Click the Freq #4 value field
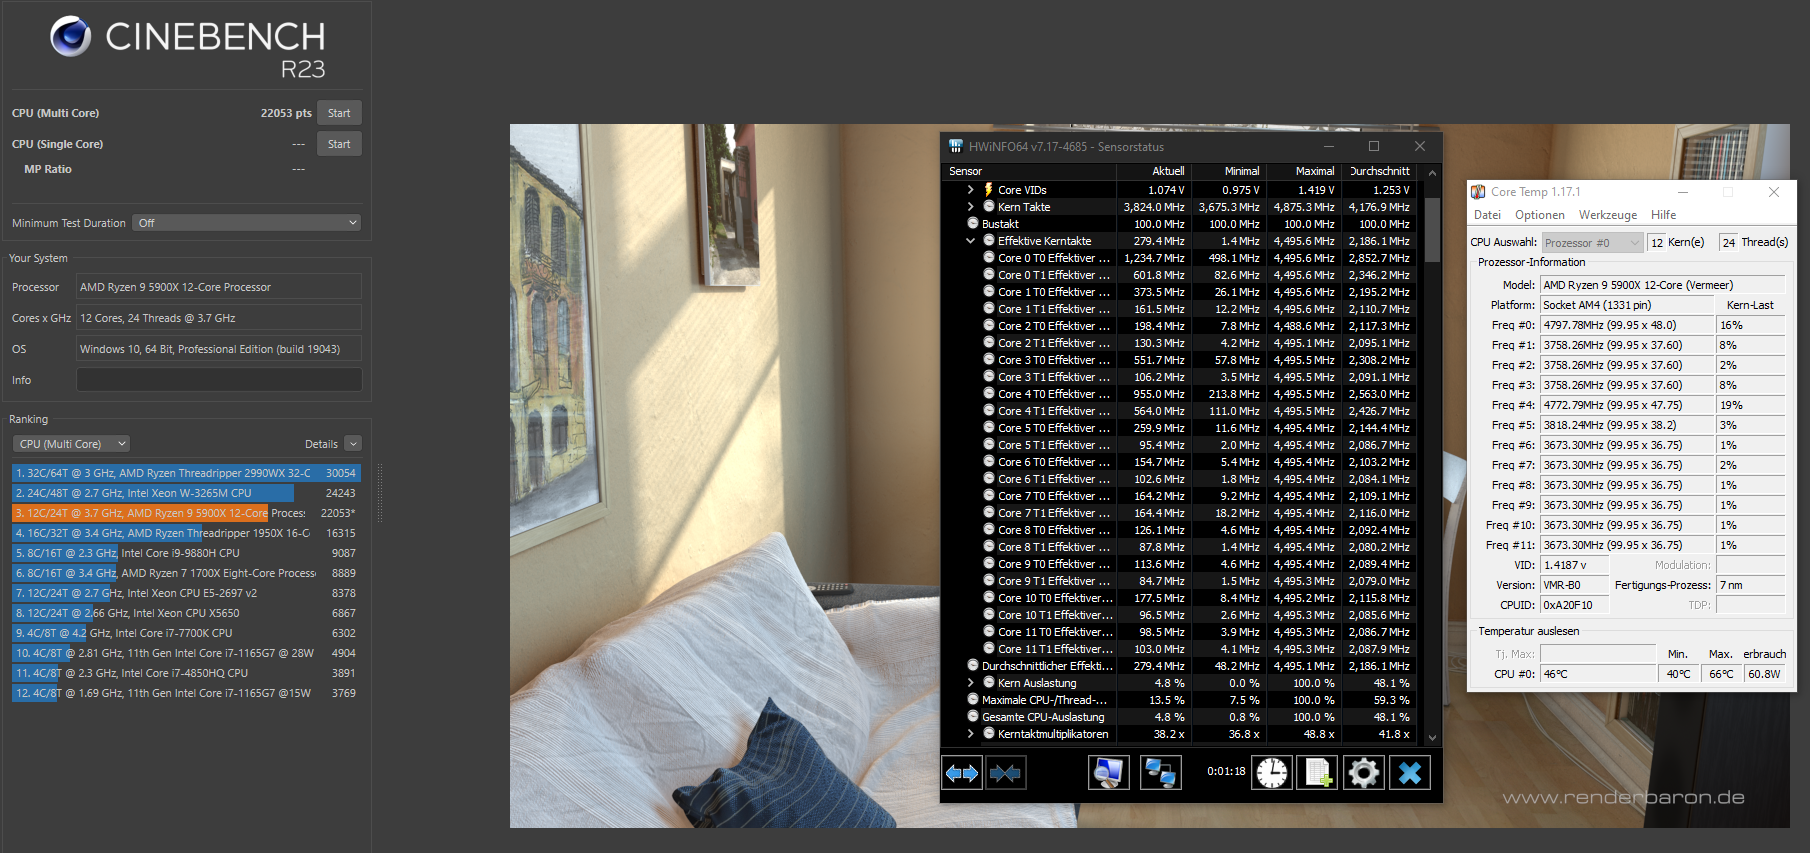 (x=1627, y=405)
